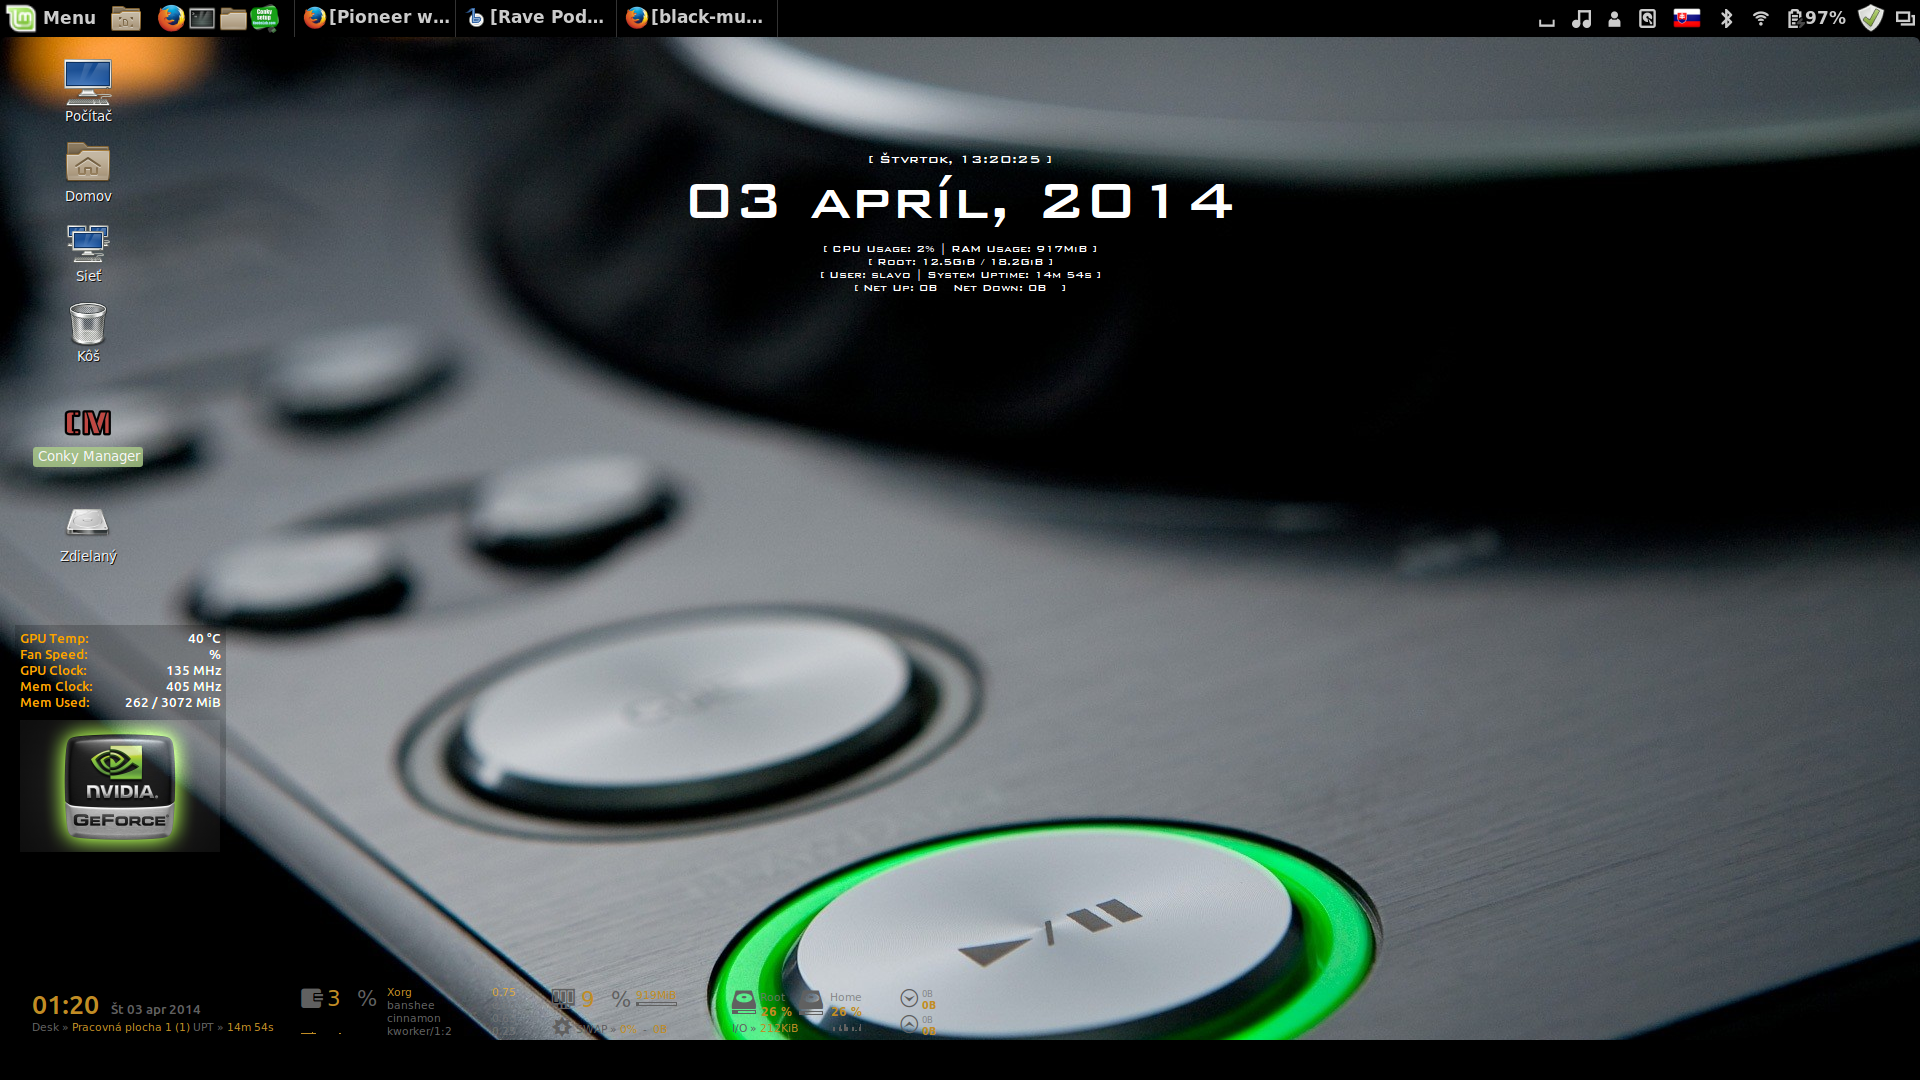Viewport: 1920px width, 1080px height.
Task: Click the CPU Usage 2% system info line
Action: [960, 249]
